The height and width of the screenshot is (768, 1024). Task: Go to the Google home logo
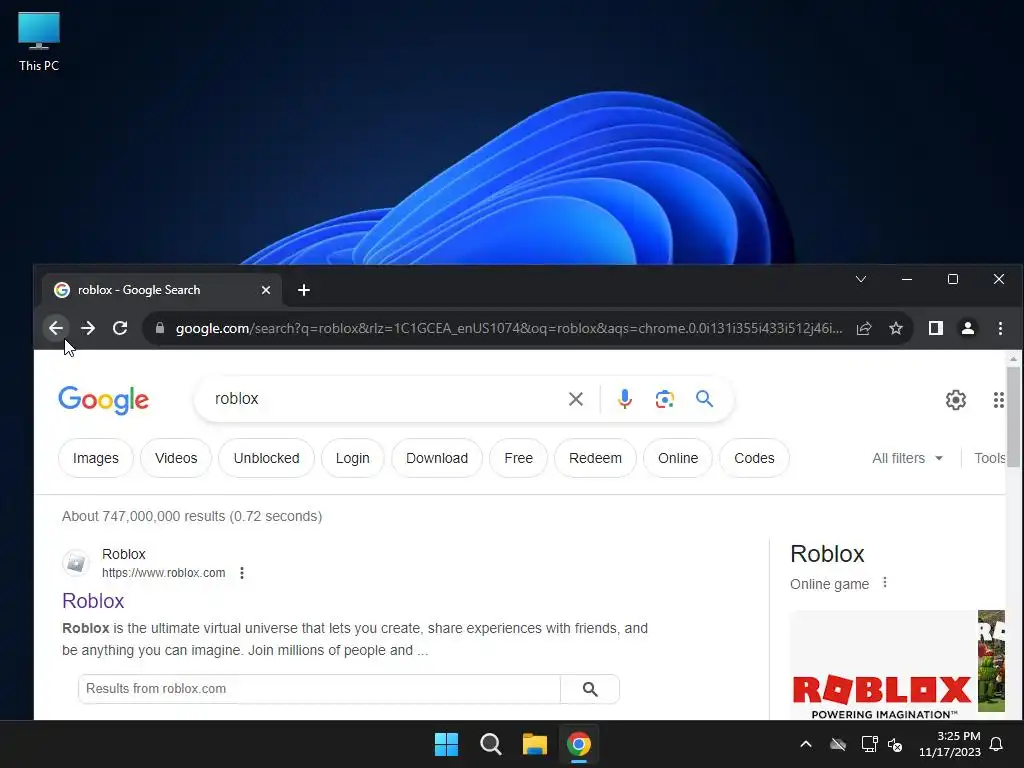[104, 400]
